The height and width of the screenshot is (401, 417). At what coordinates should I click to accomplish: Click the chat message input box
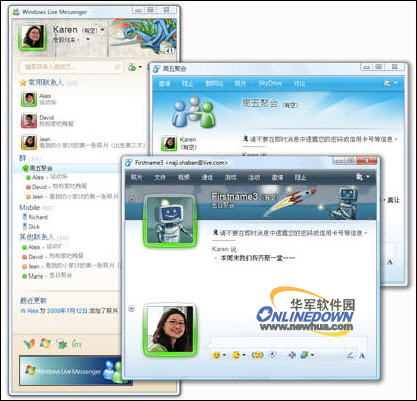tap(289, 342)
